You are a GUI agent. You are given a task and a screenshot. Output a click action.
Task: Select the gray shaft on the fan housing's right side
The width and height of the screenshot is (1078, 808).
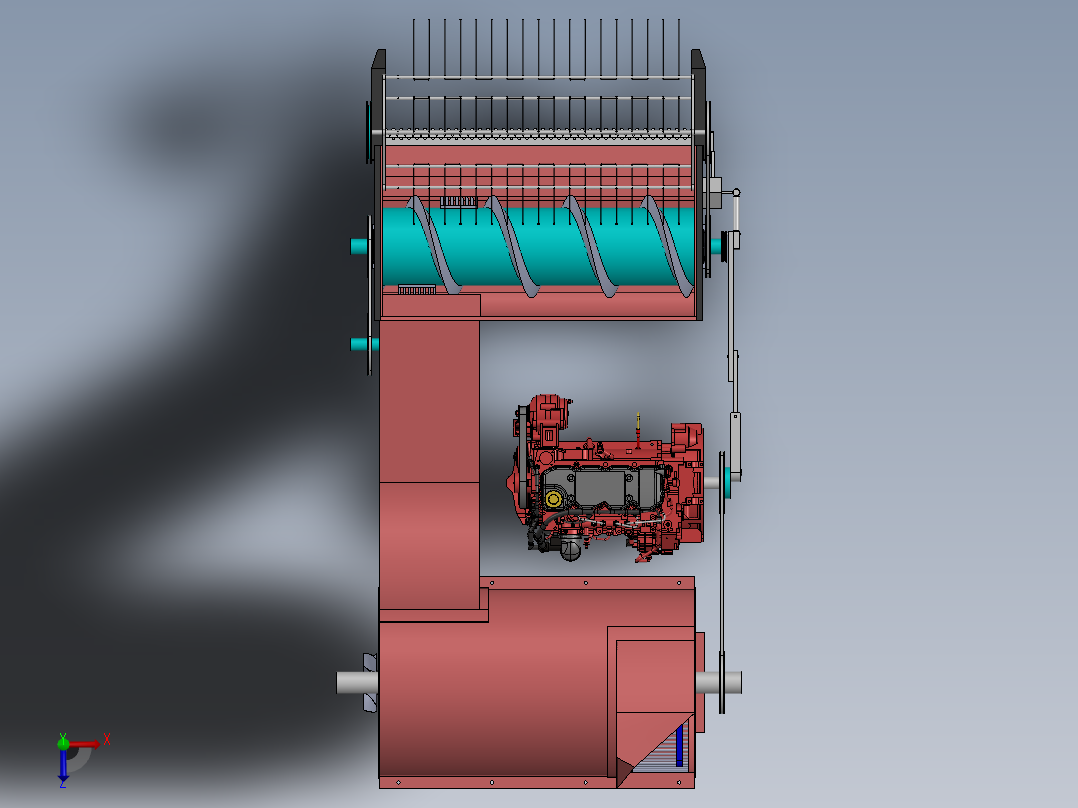coord(719,683)
